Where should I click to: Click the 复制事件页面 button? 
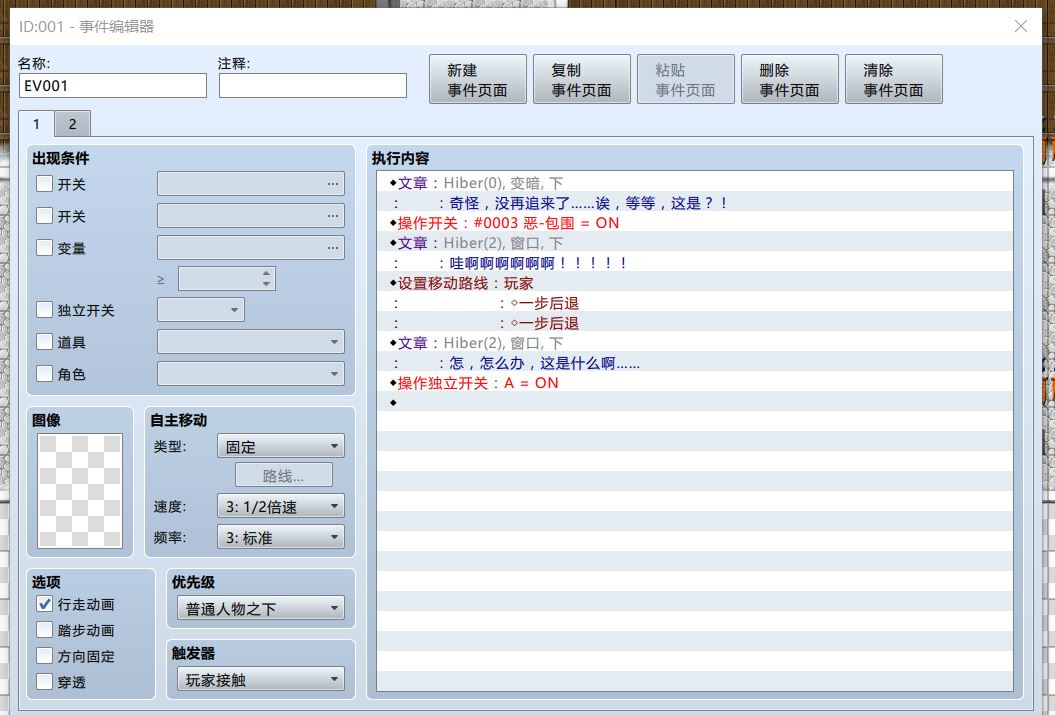582,79
